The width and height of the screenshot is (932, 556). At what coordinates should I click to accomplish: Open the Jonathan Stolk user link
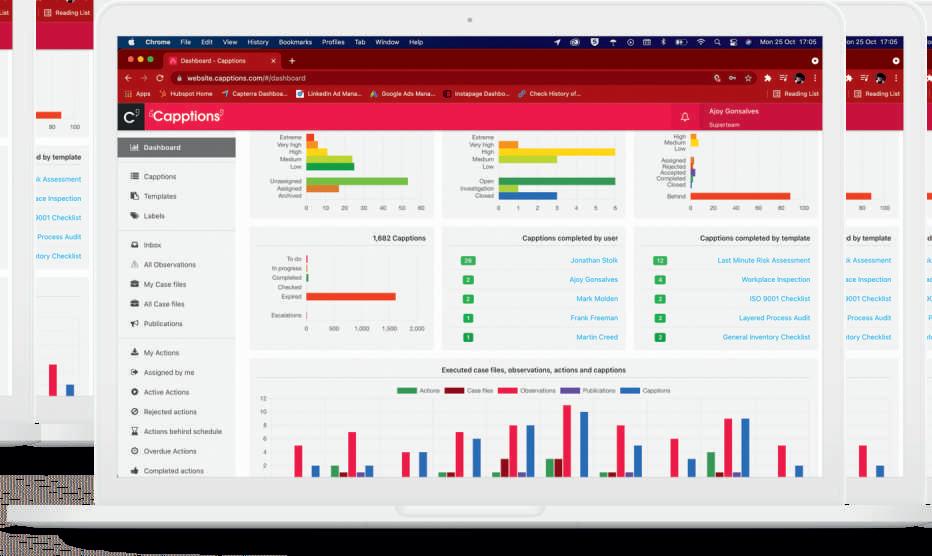click(x=594, y=260)
